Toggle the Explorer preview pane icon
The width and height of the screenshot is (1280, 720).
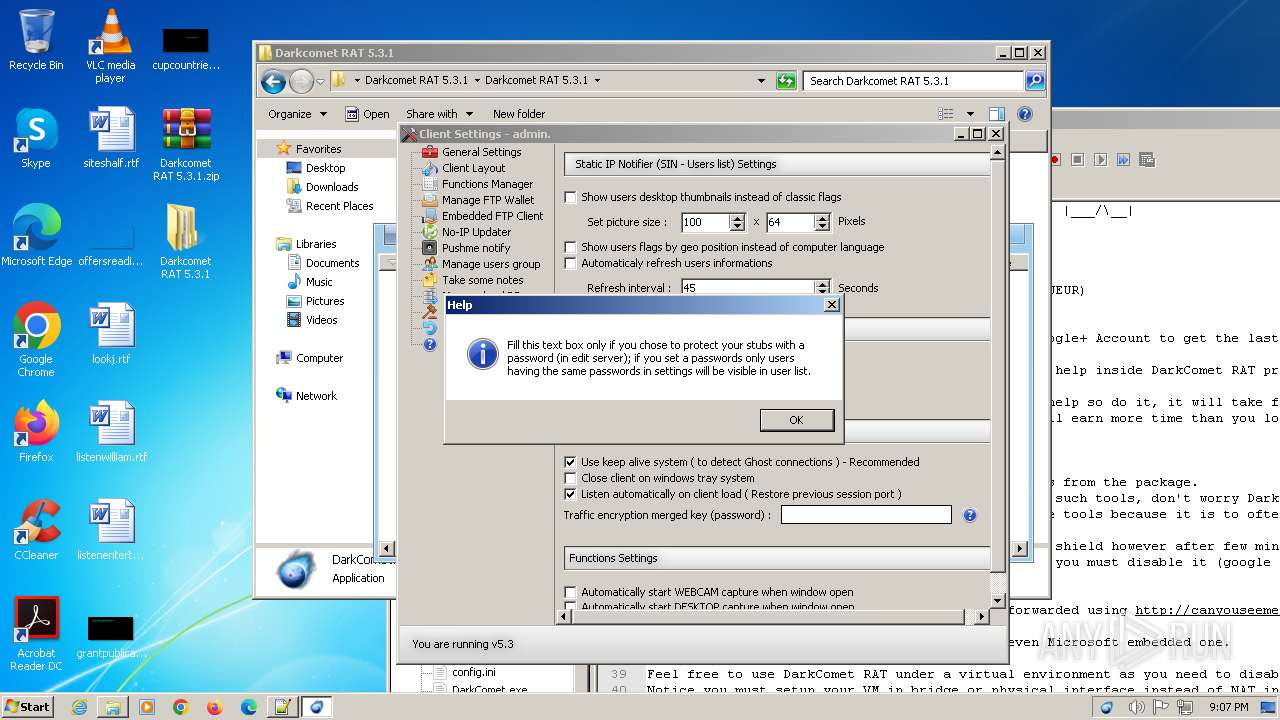coord(997,114)
